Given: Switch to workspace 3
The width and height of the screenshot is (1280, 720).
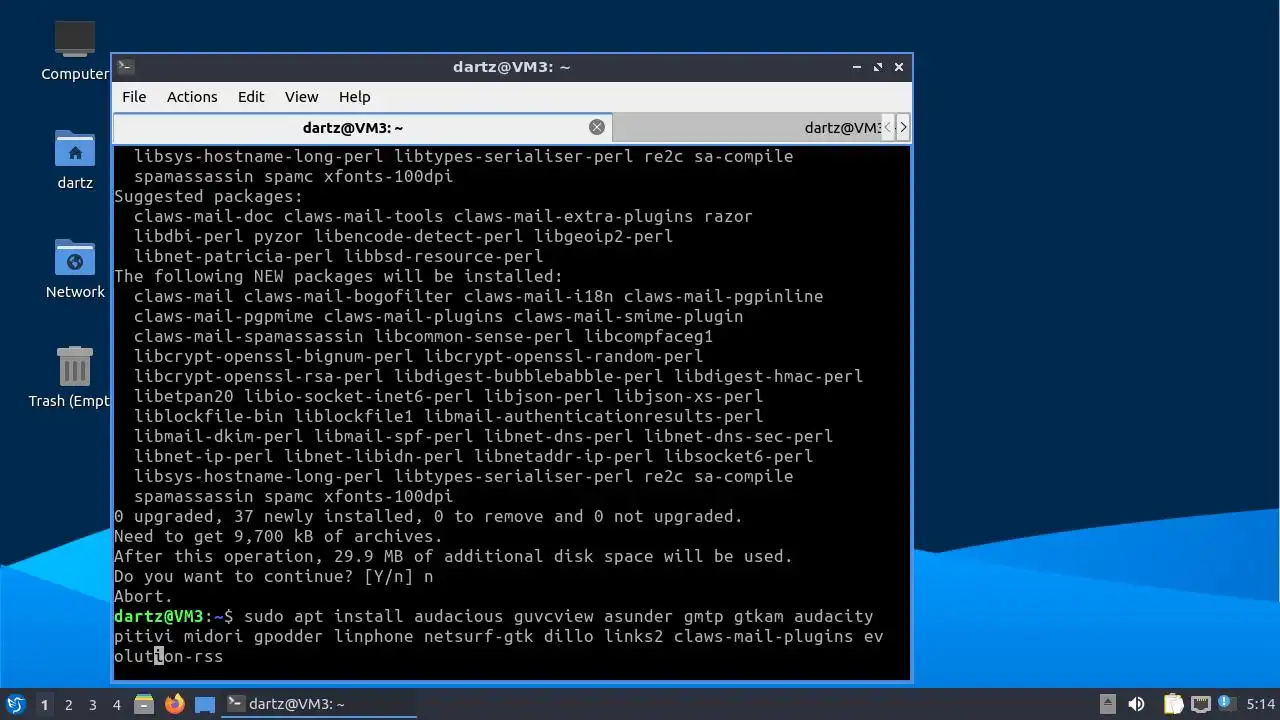Looking at the screenshot, I should click(x=92, y=704).
